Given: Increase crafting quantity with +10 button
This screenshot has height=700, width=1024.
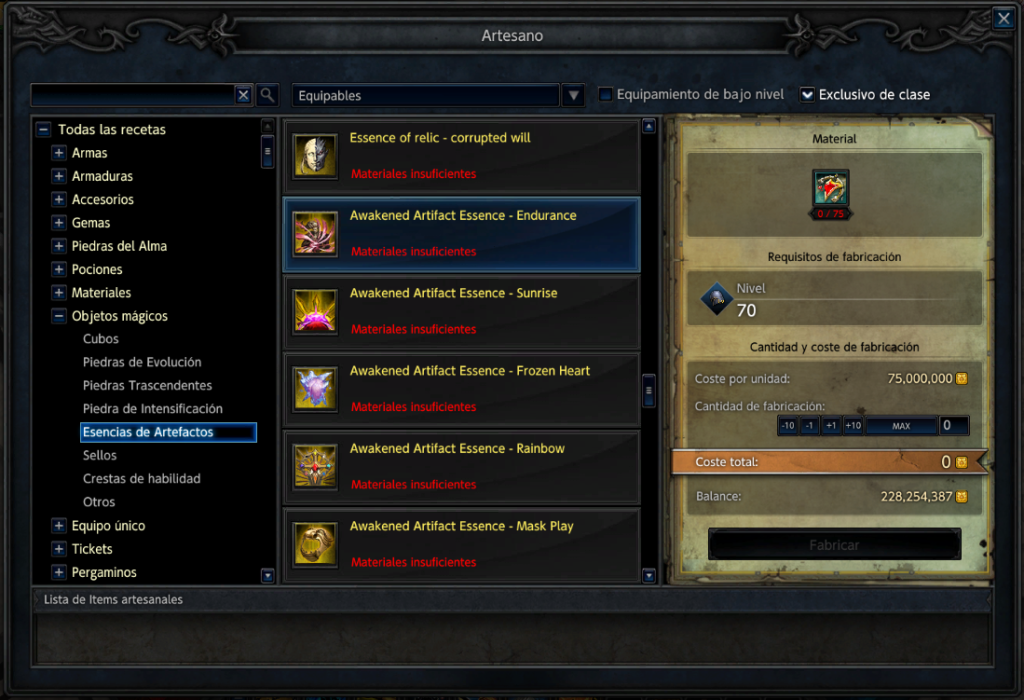Looking at the screenshot, I should click(853, 426).
